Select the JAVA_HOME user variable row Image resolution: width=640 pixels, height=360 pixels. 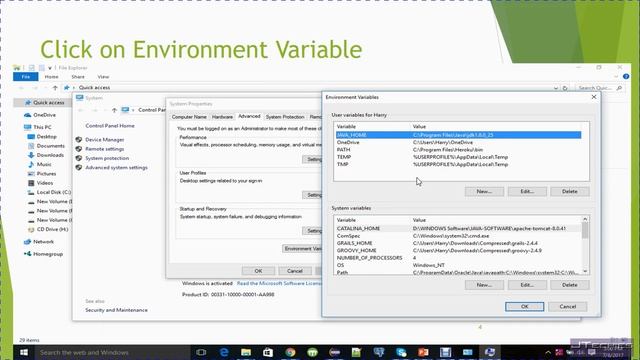(x=458, y=135)
